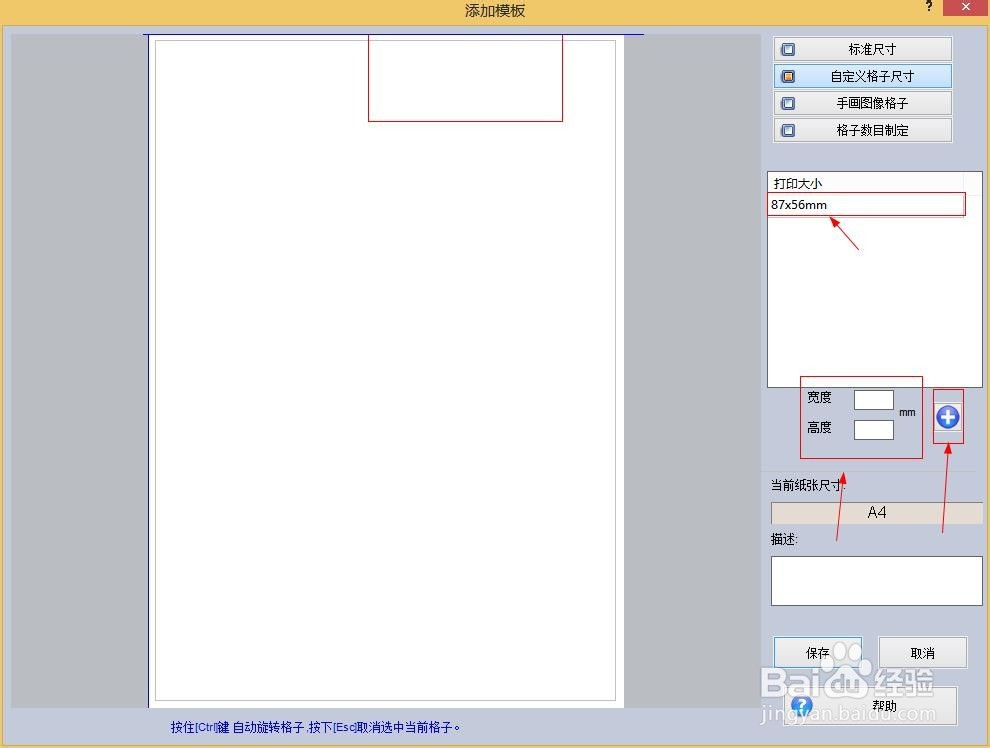The image size is (990, 748).
Task: Click the blue plus add-size icon
Action: click(948, 417)
